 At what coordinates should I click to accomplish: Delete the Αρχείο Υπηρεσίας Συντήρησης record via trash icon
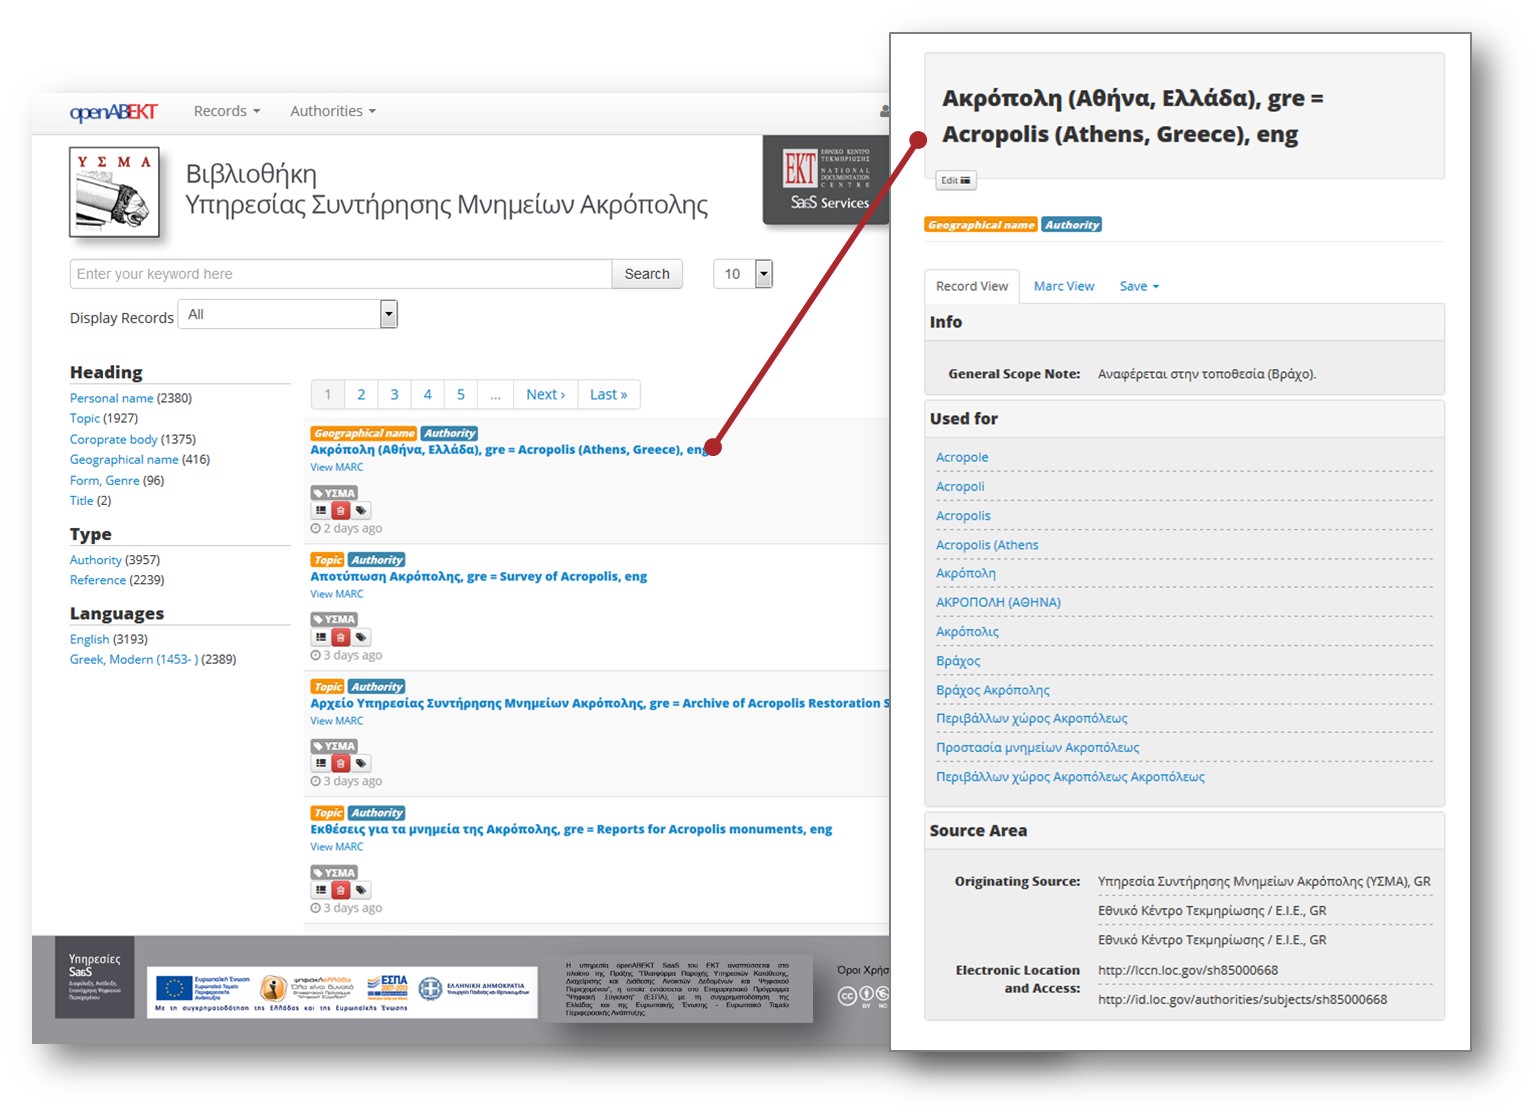coord(341,763)
